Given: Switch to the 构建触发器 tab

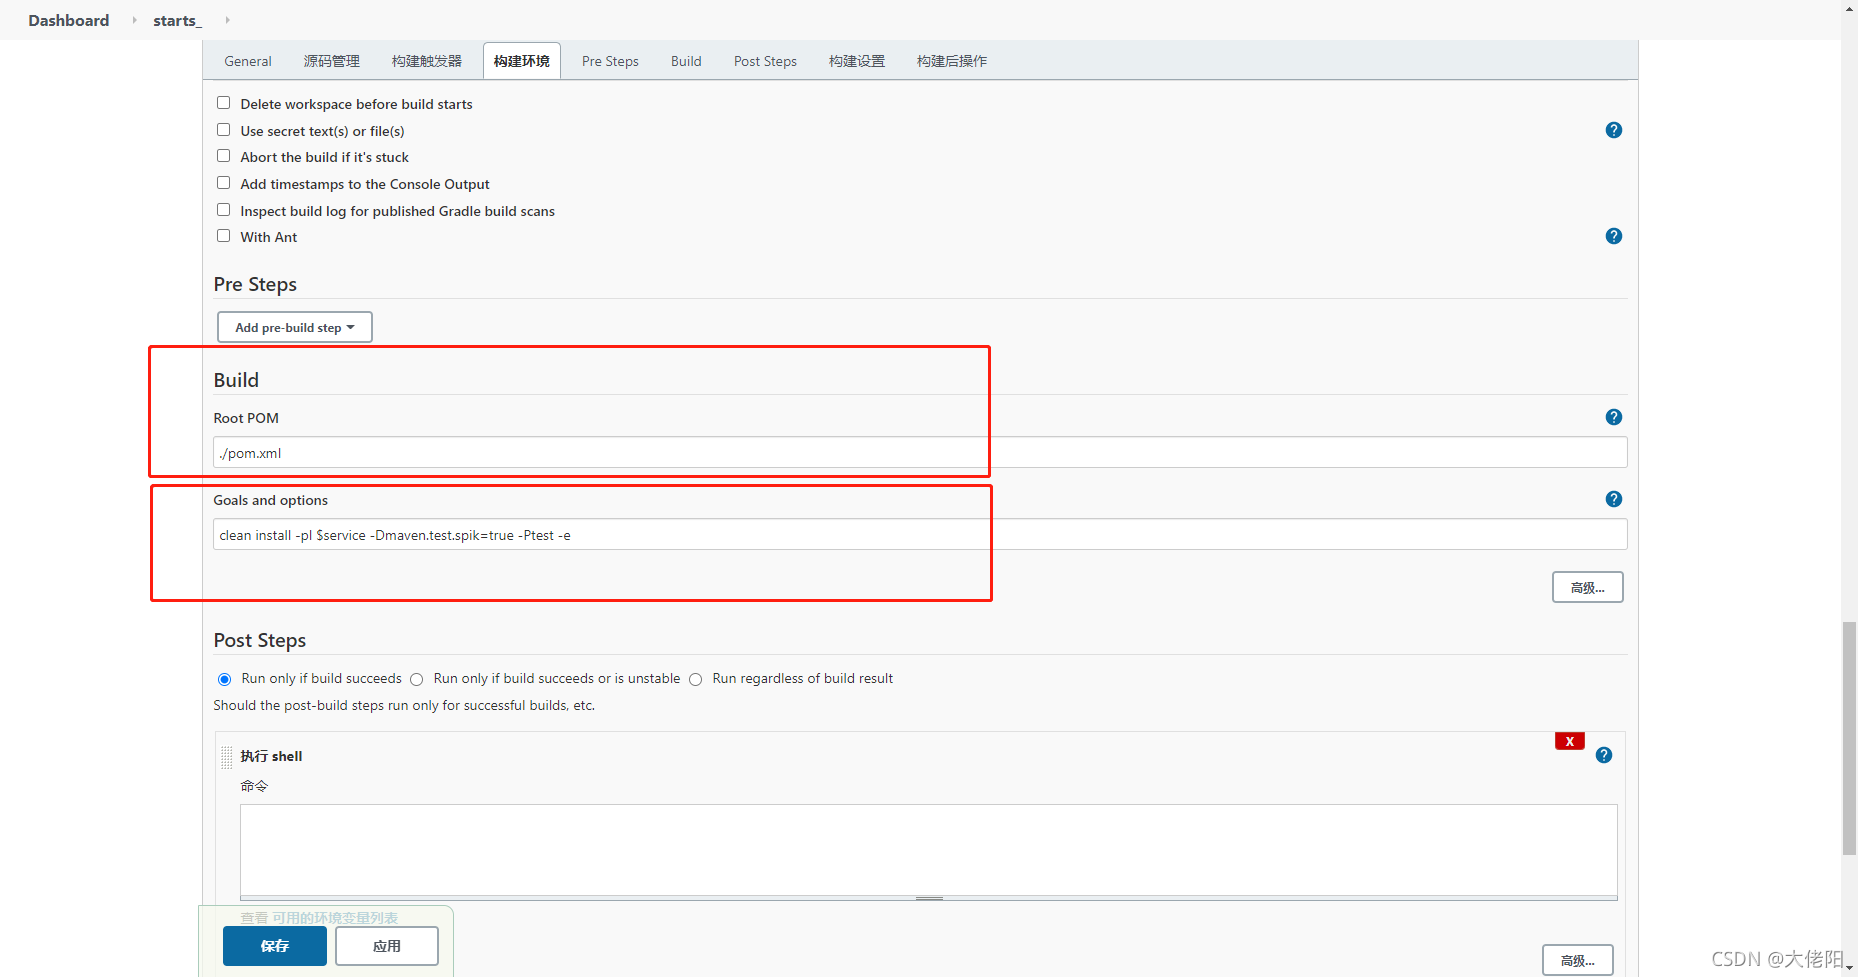Looking at the screenshot, I should pyautogui.click(x=427, y=61).
